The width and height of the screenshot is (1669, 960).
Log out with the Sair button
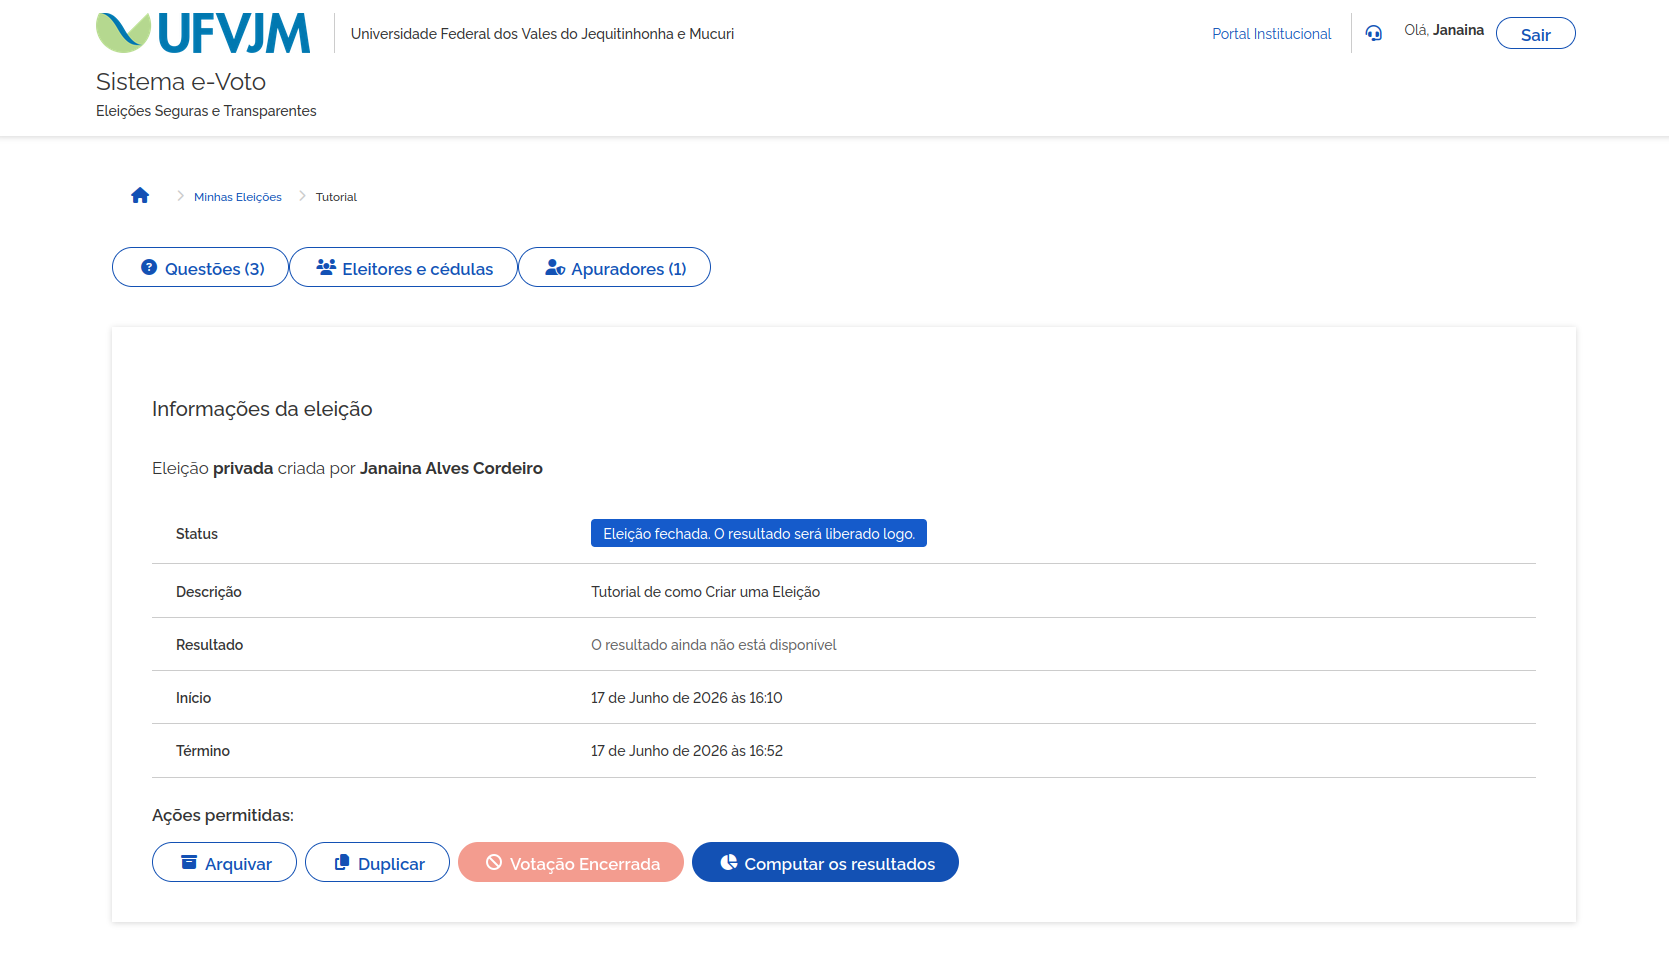click(1535, 33)
